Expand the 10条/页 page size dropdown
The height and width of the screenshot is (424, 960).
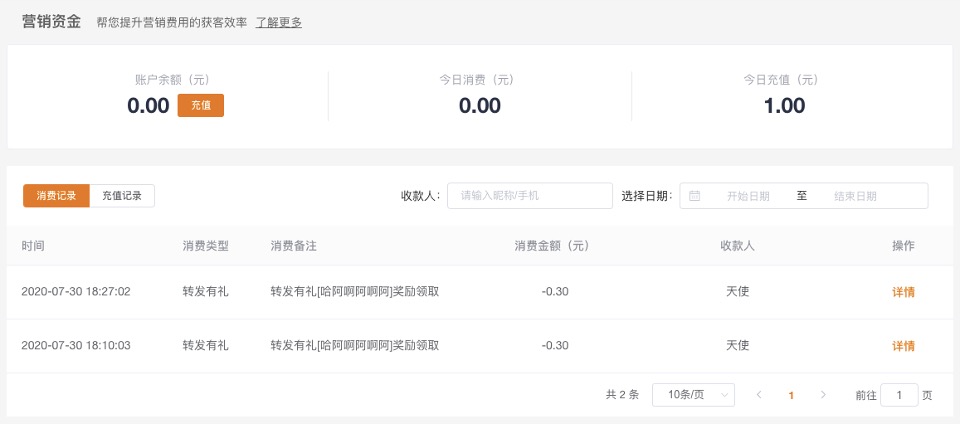(x=693, y=395)
